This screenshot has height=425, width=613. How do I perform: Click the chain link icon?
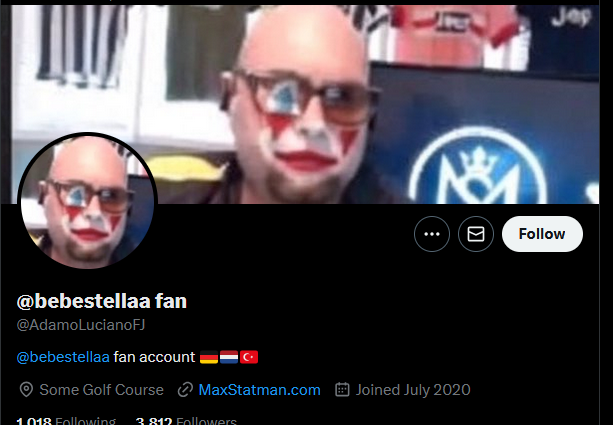(185, 390)
